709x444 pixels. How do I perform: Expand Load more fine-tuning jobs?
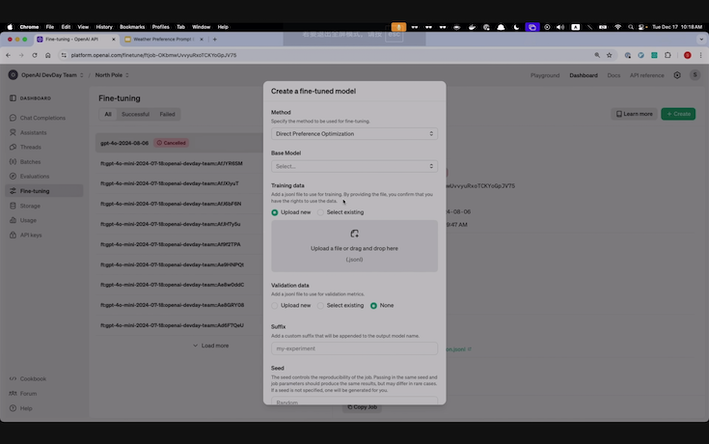(x=211, y=345)
